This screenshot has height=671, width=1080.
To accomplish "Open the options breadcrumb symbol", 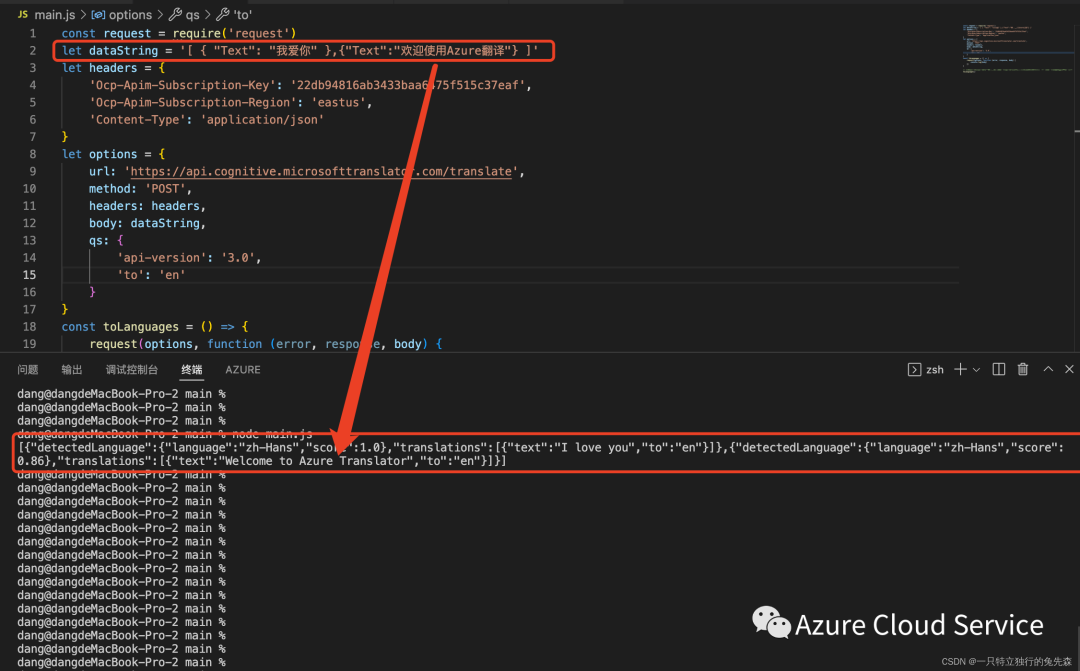I will (121, 14).
